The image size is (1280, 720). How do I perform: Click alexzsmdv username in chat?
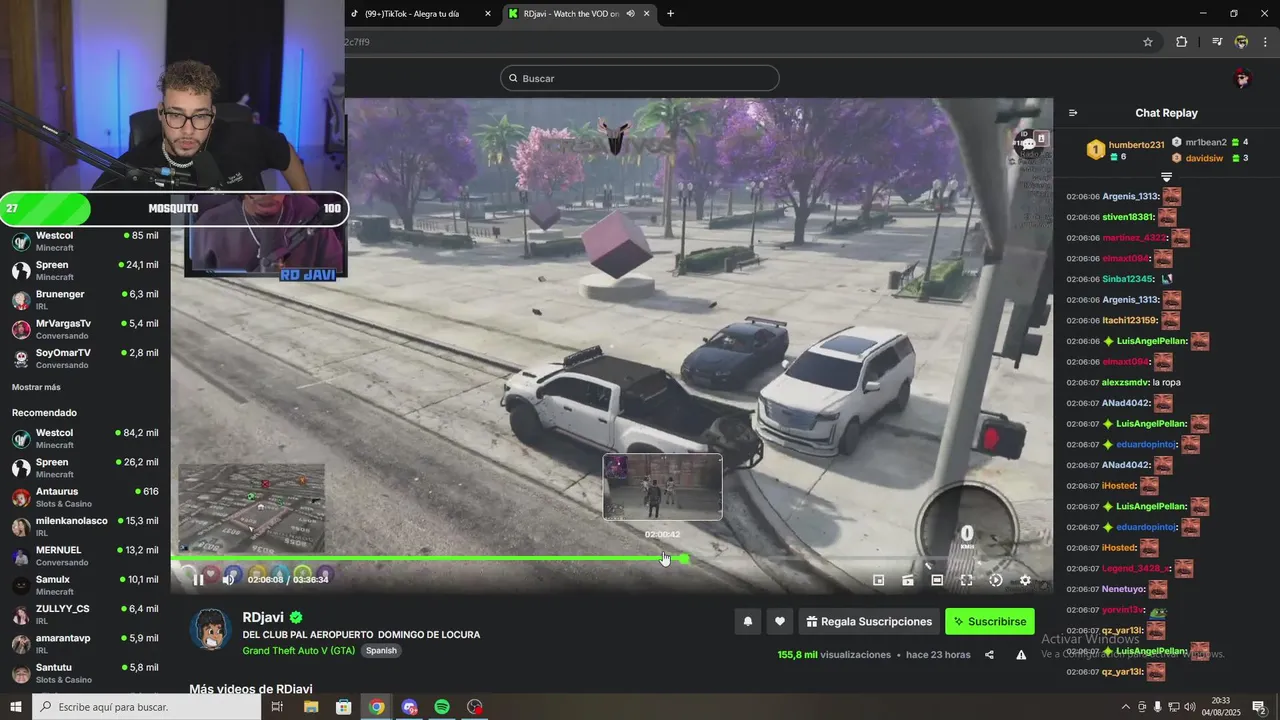1125,383
